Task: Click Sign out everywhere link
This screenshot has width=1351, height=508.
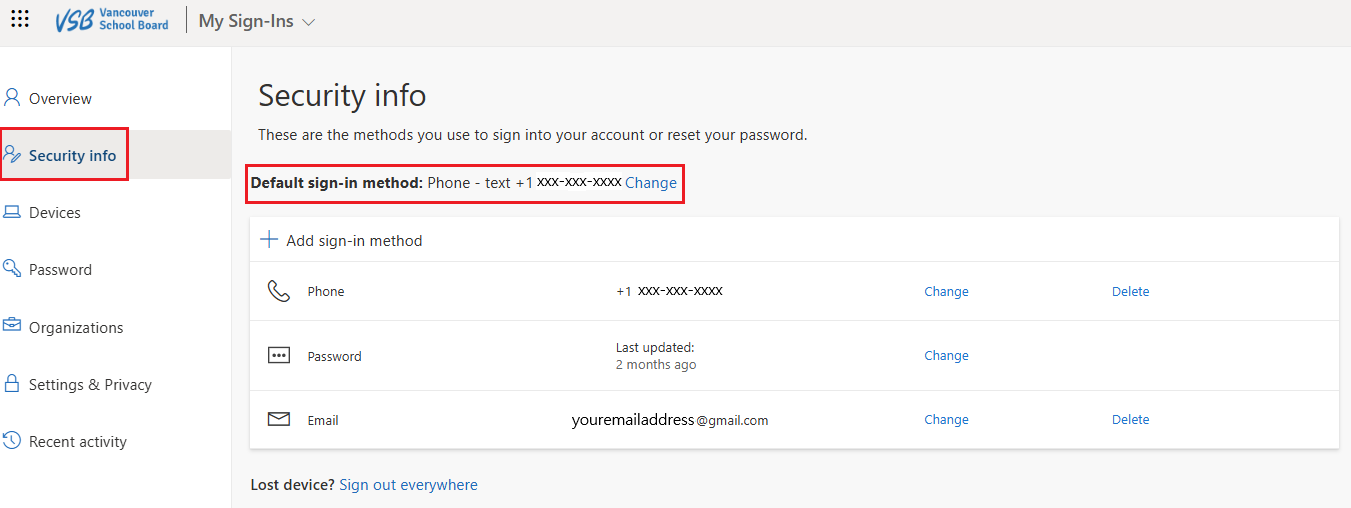Action: pyautogui.click(x=408, y=485)
